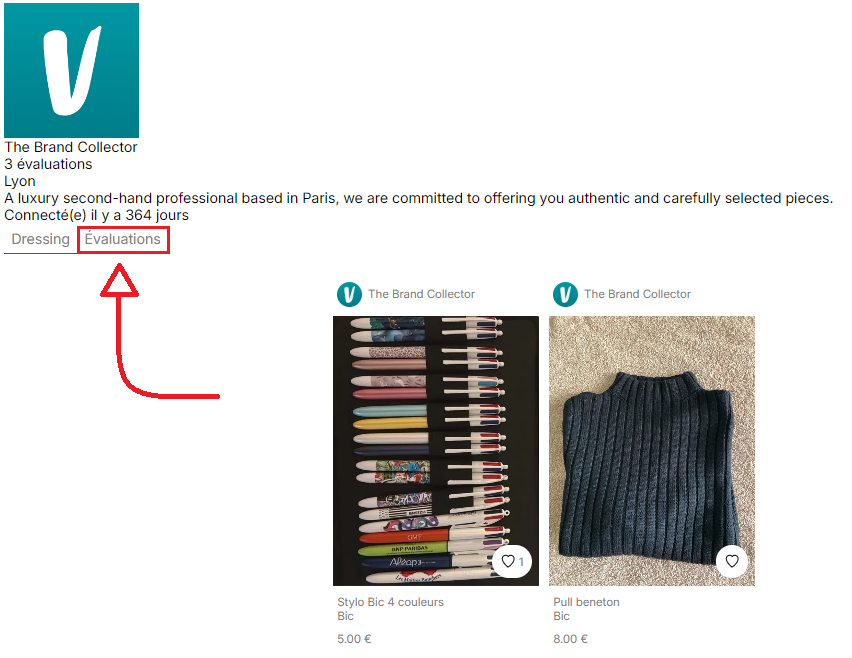The image size is (852, 658).
Task: Click the 3 évaluations text
Action: 48,164
